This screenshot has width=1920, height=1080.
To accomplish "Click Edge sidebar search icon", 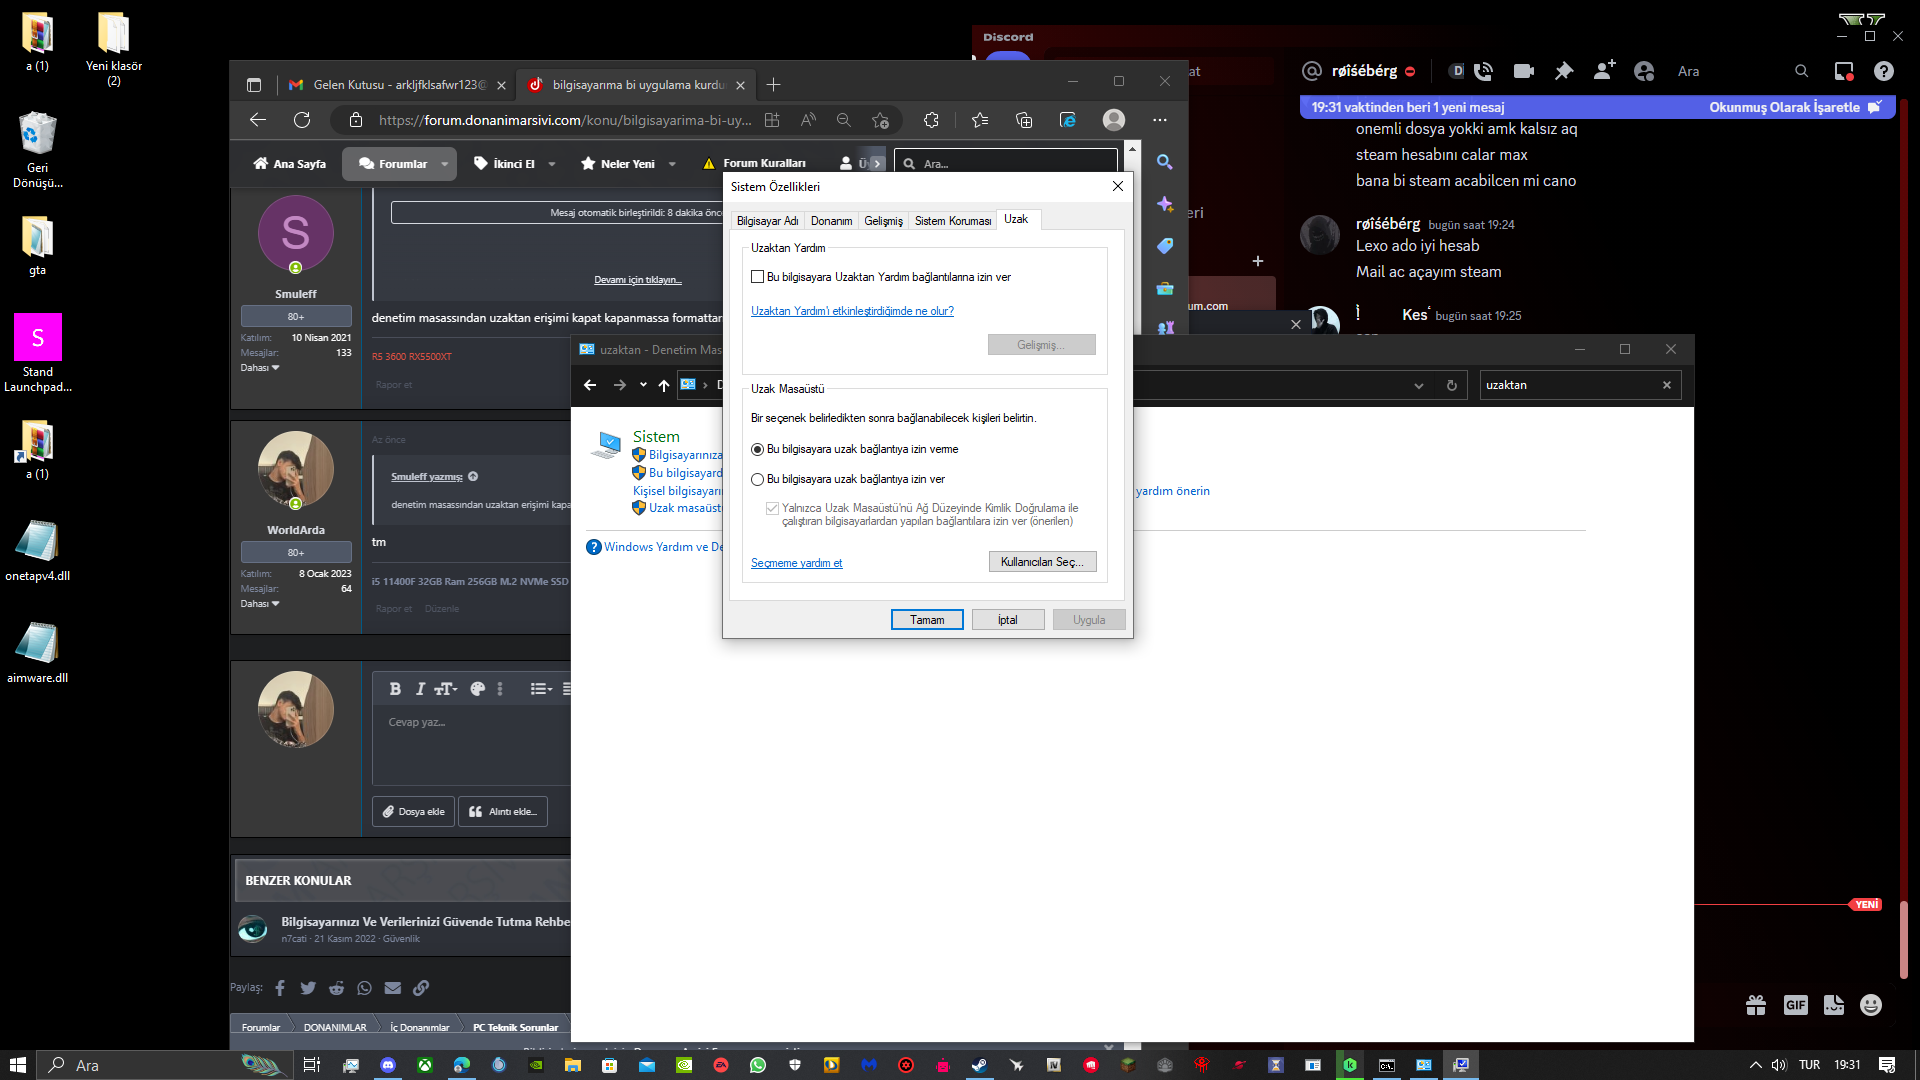I will click(1165, 162).
